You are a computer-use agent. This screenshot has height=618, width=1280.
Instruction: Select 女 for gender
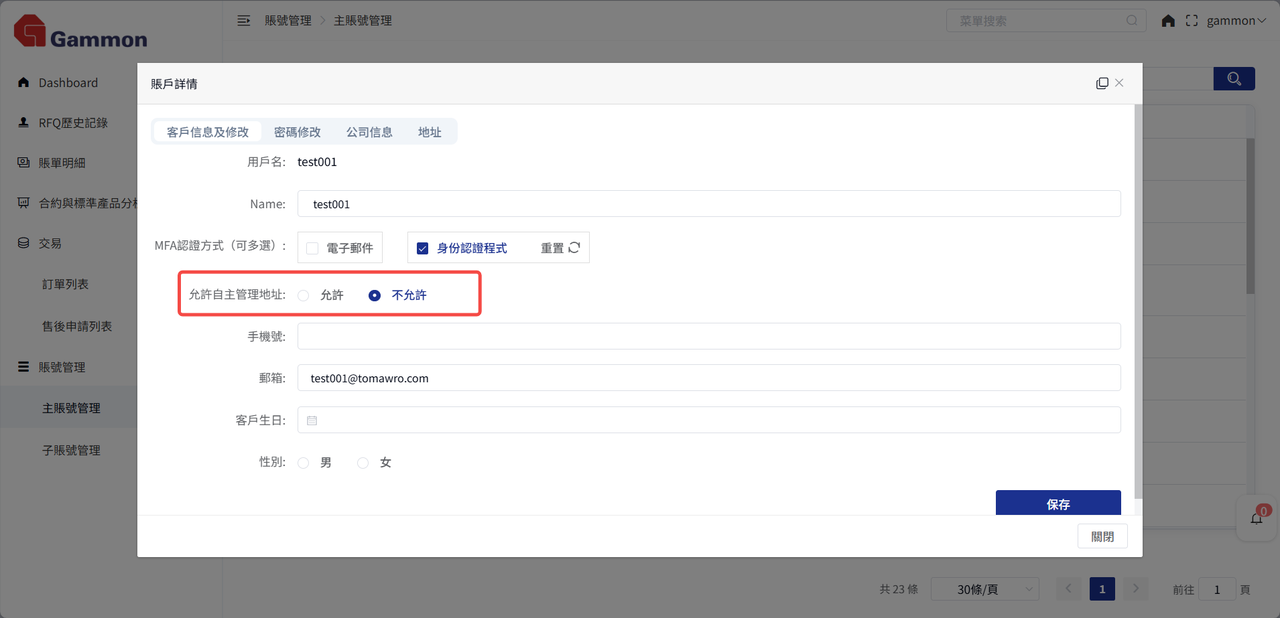pyautogui.click(x=363, y=463)
